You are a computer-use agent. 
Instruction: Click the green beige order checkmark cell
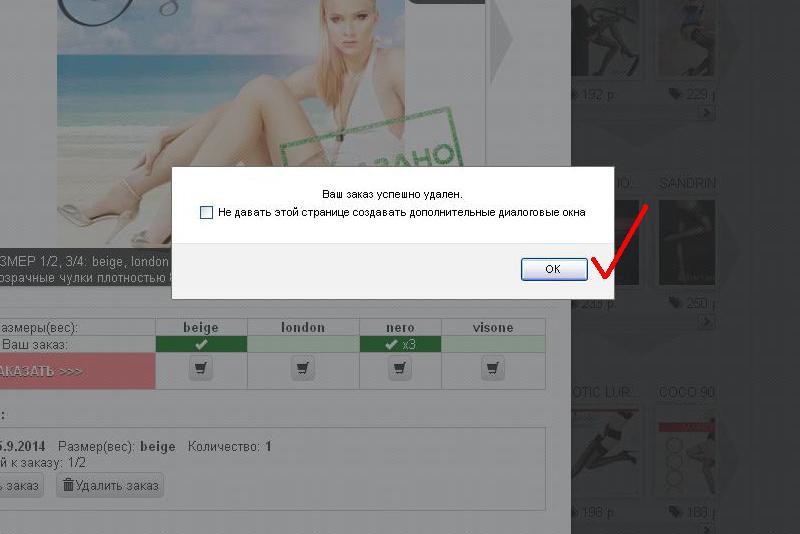click(x=201, y=344)
